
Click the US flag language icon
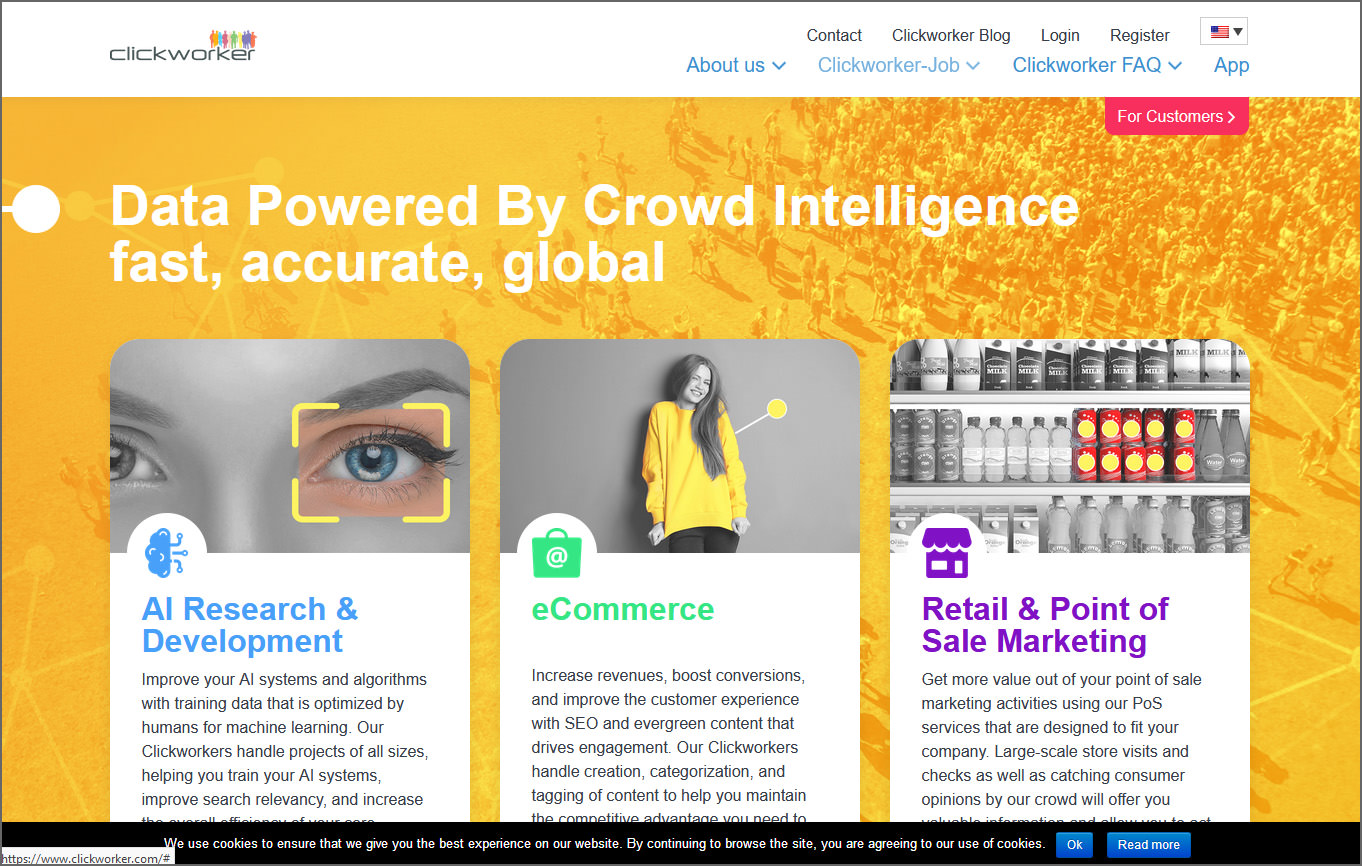click(1224, 32)
